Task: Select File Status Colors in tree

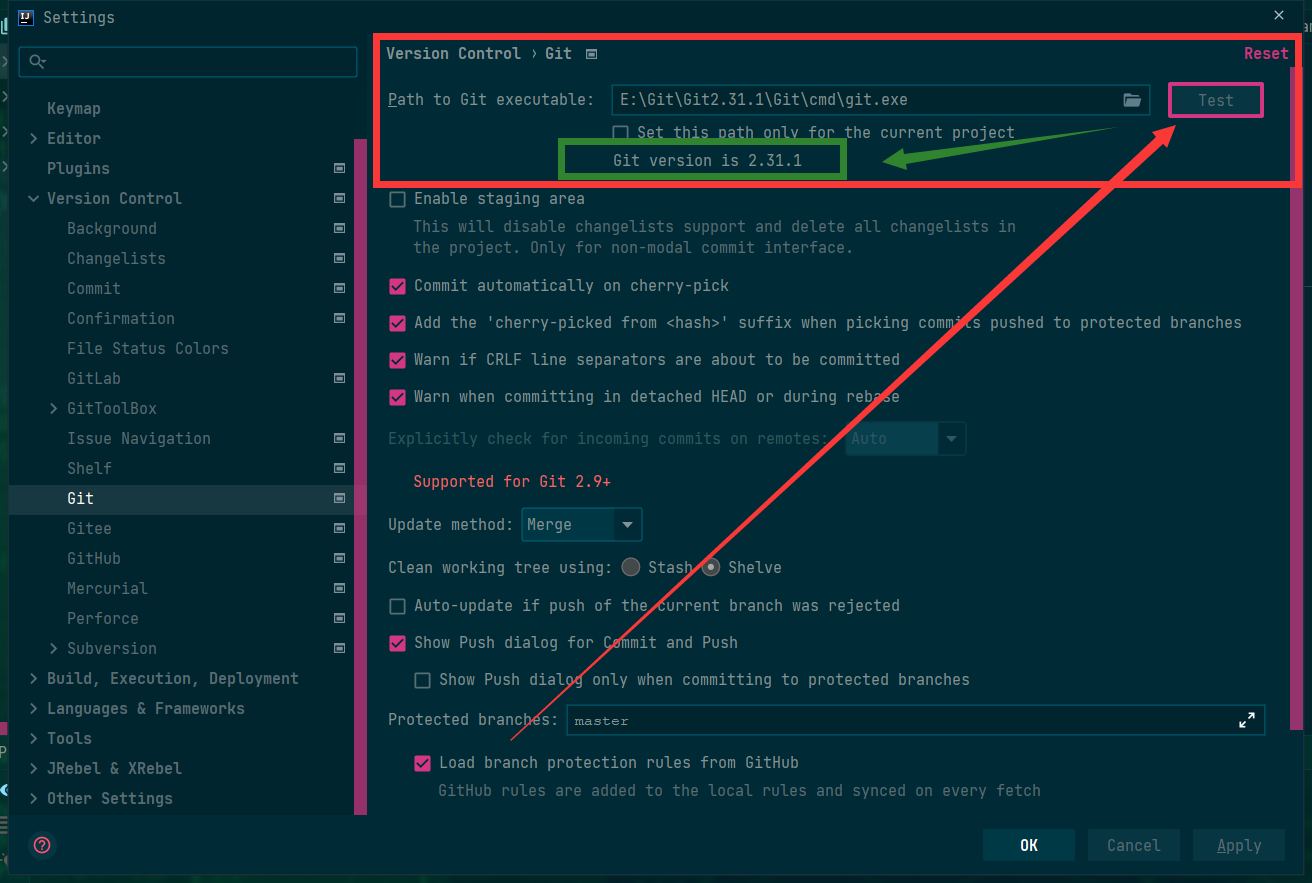Action: pyautogui.click(x=148, y=348)
